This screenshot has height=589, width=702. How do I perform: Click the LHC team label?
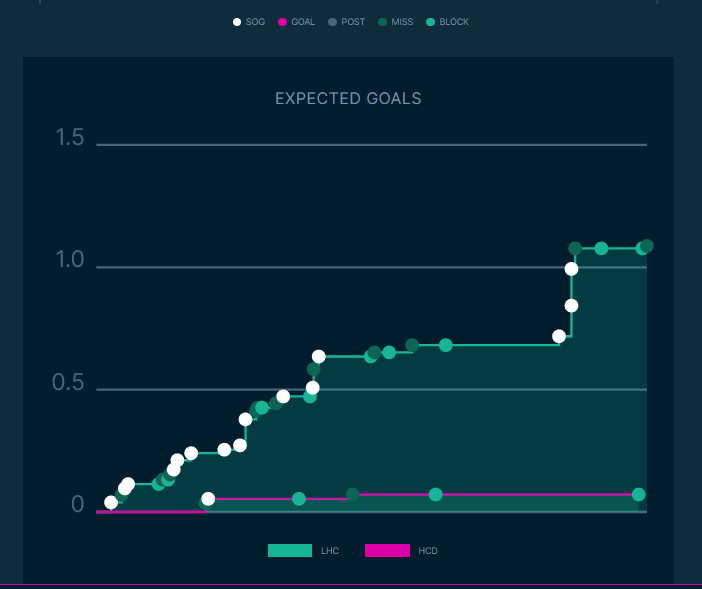(330, 551)
